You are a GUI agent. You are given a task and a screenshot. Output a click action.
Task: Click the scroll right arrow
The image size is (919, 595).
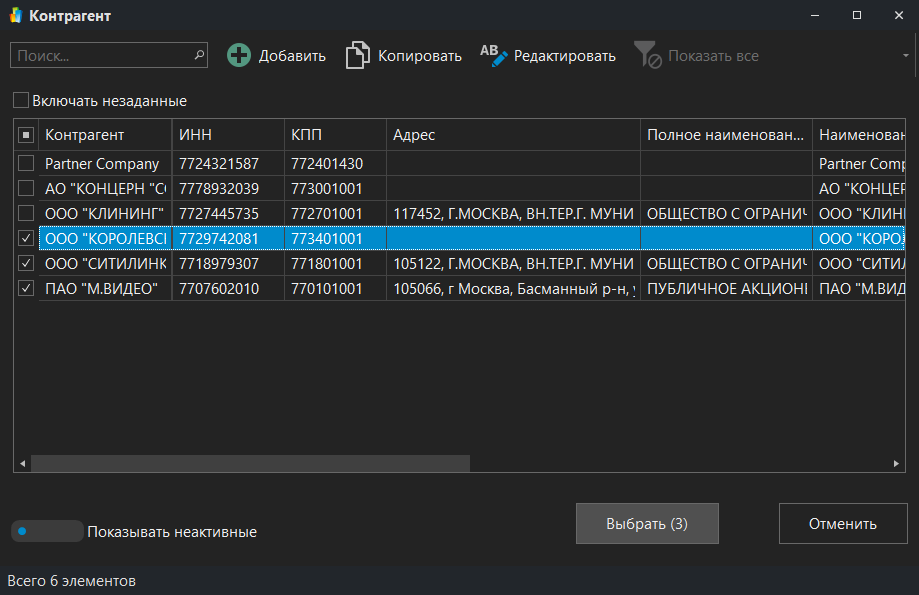898,464
